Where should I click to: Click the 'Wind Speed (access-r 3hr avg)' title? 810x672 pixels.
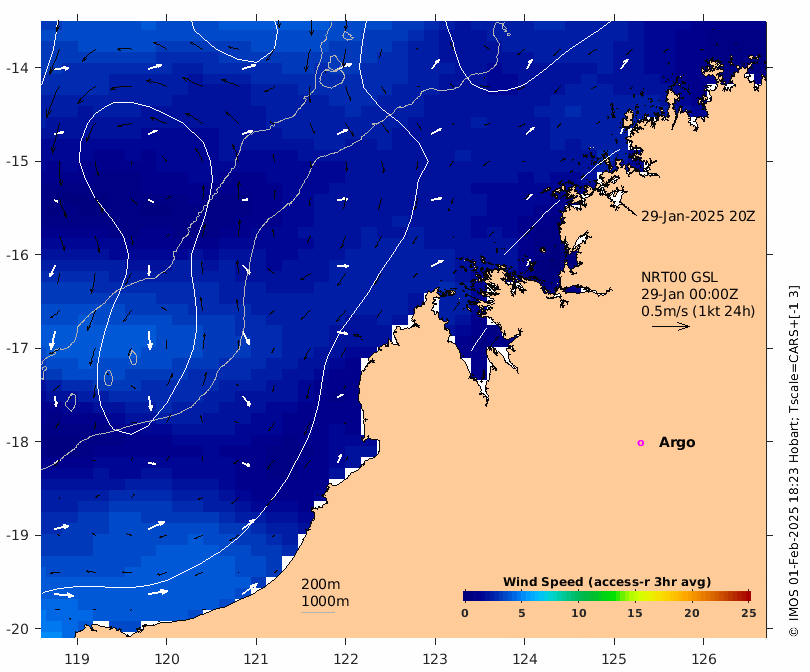(x=607, y=582)
